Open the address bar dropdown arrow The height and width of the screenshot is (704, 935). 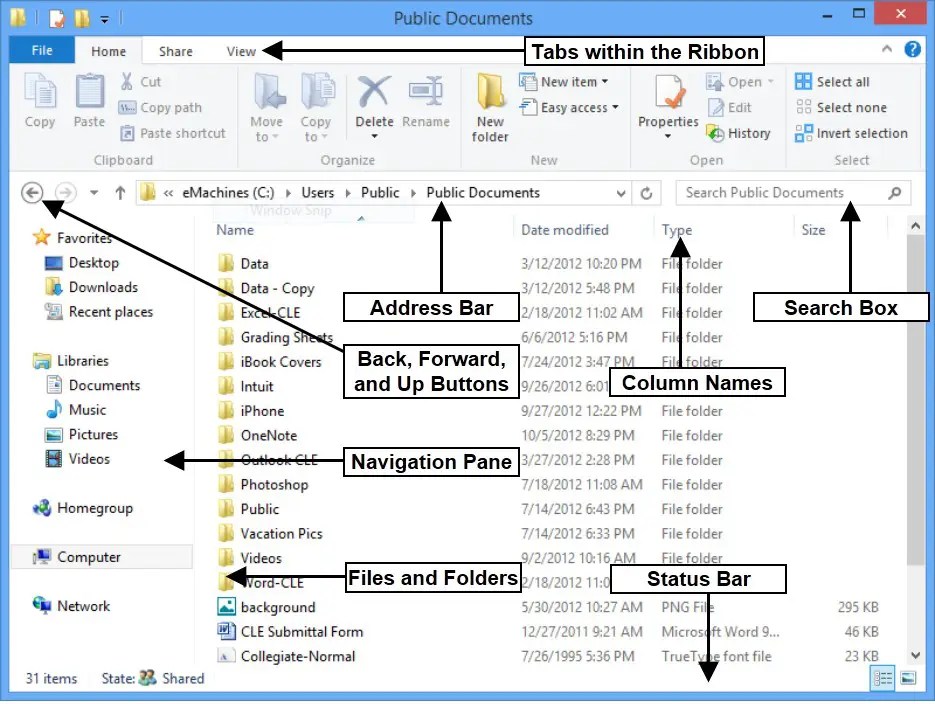pyautogui.click(x=622, y=192)
